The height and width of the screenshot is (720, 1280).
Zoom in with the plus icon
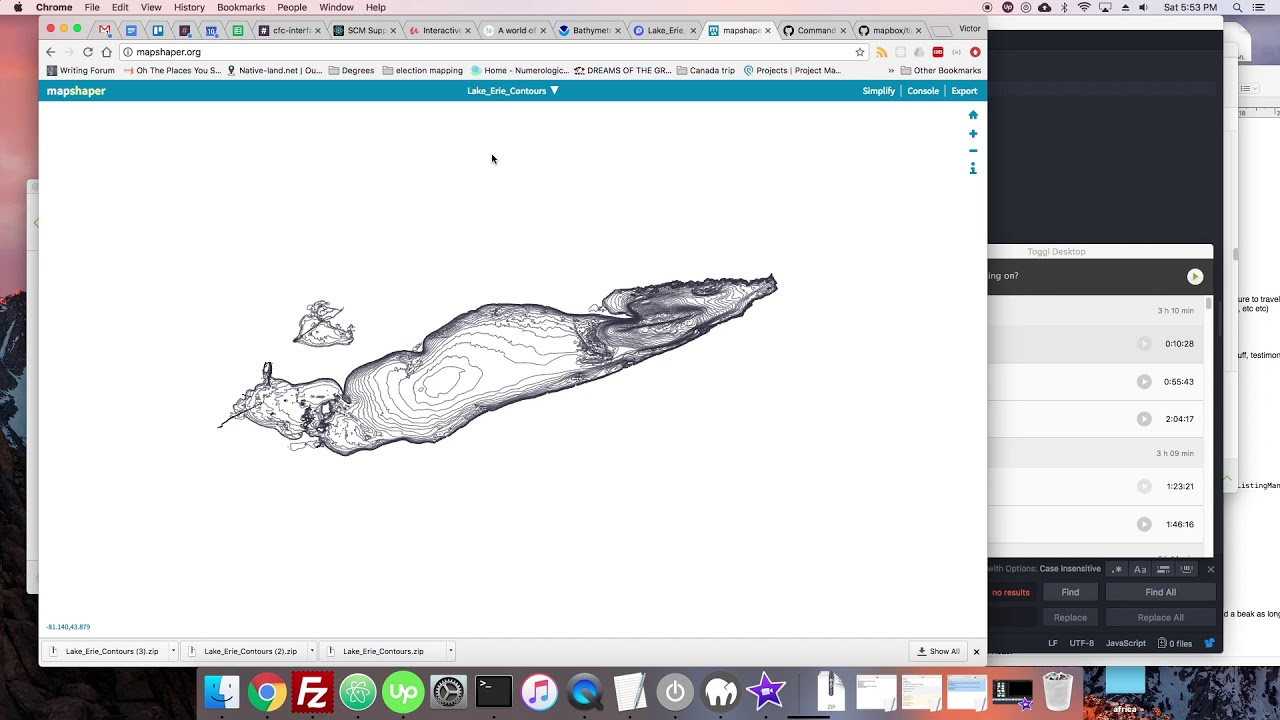[x=973, y=133]
